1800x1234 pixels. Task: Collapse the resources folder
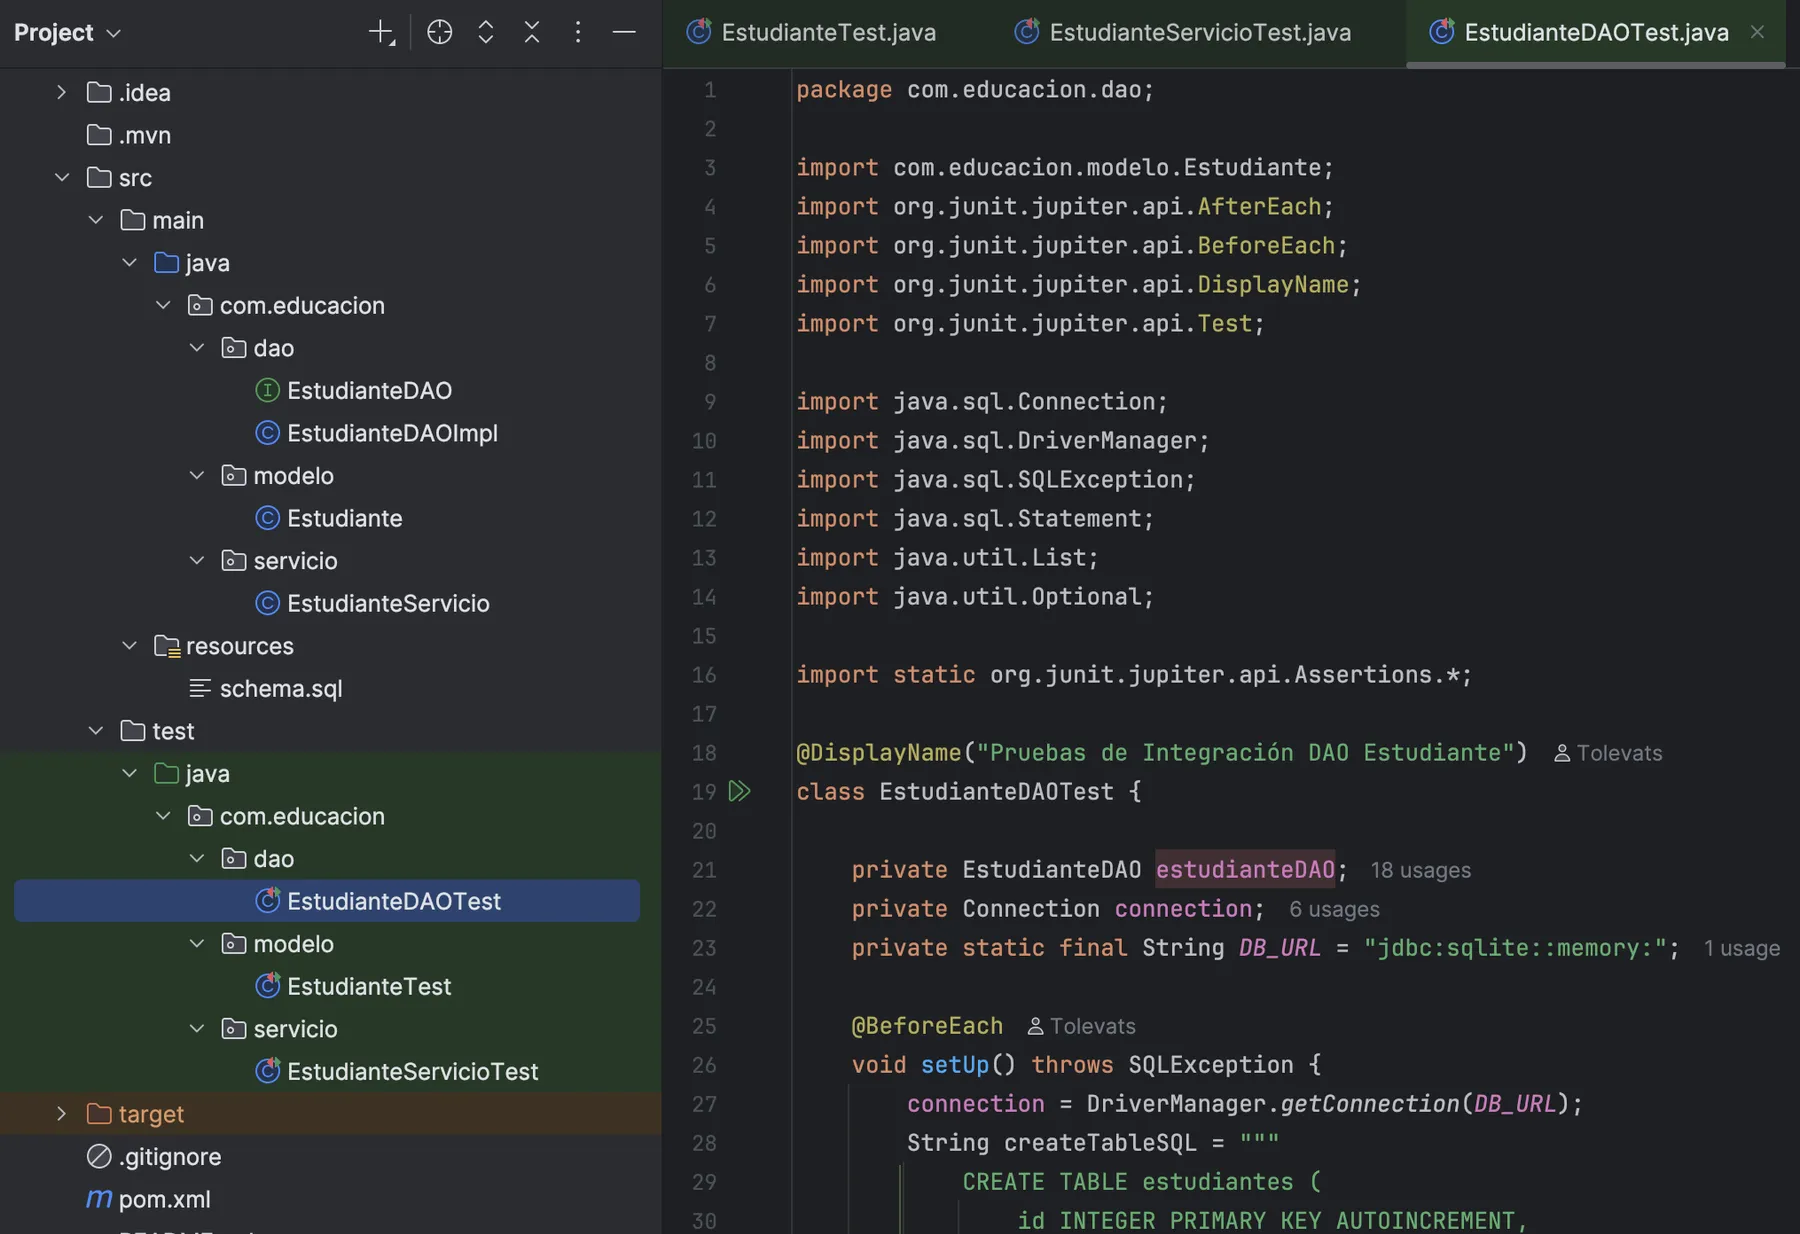click(x=129, y=646)
